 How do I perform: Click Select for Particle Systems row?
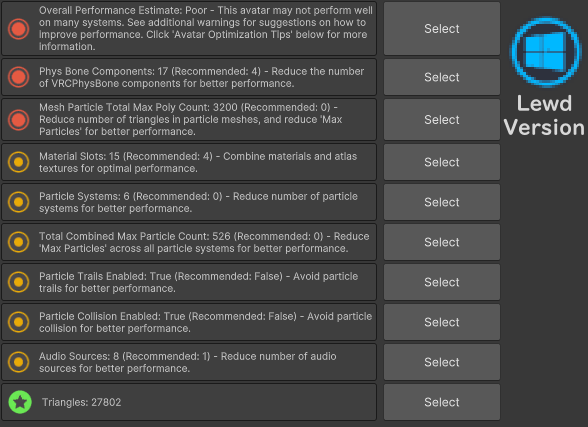[x=442, y=202]
